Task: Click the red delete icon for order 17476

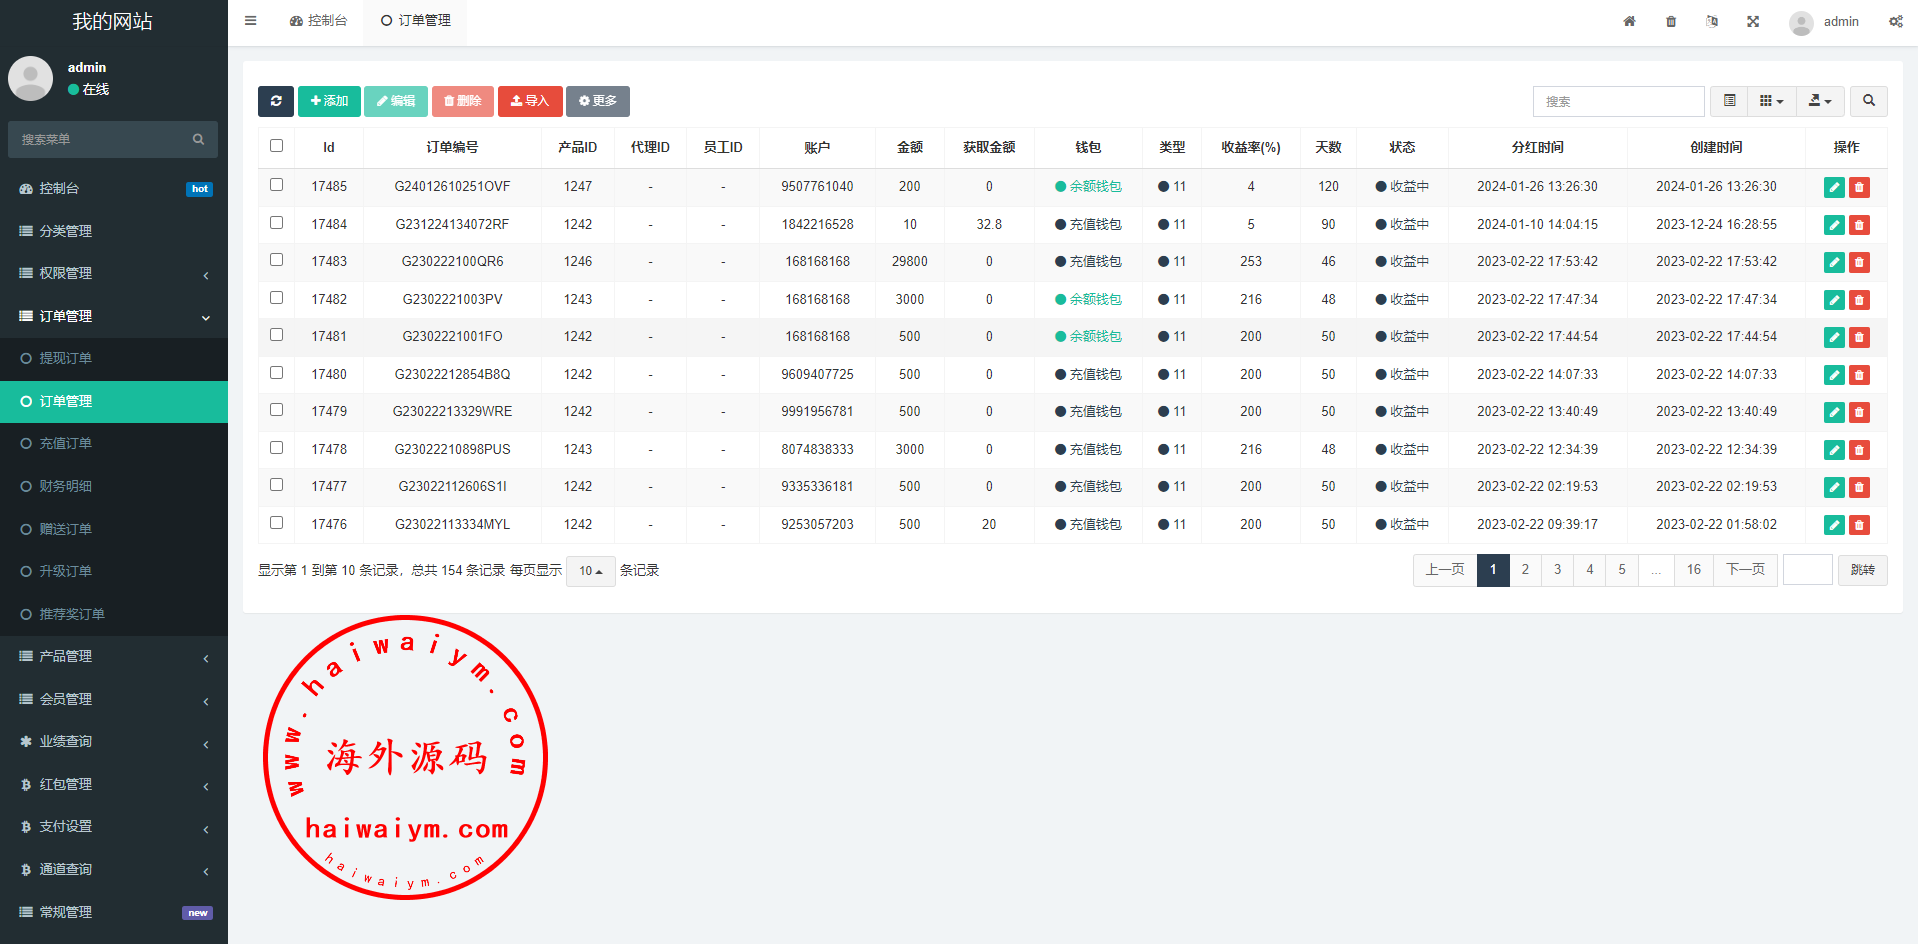Action: (x=1859, y=525)
